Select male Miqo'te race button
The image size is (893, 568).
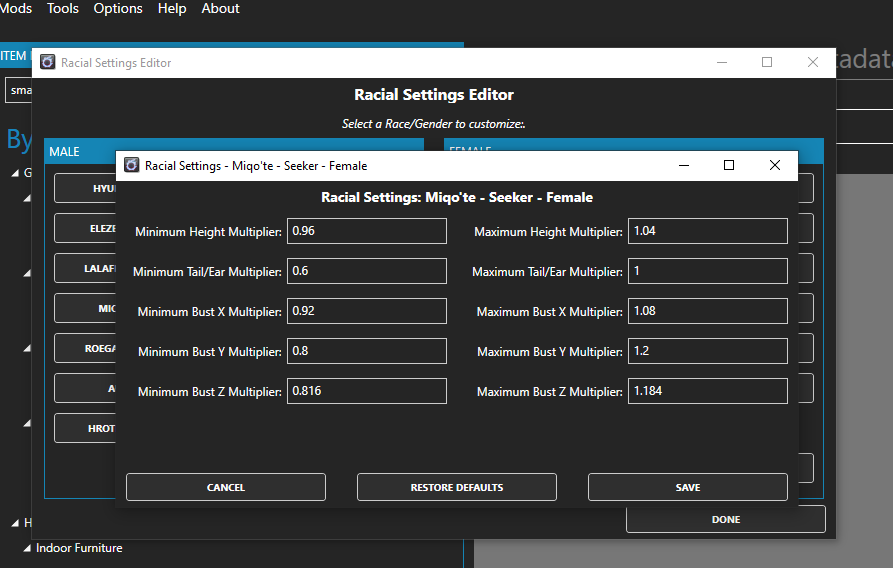85,308
